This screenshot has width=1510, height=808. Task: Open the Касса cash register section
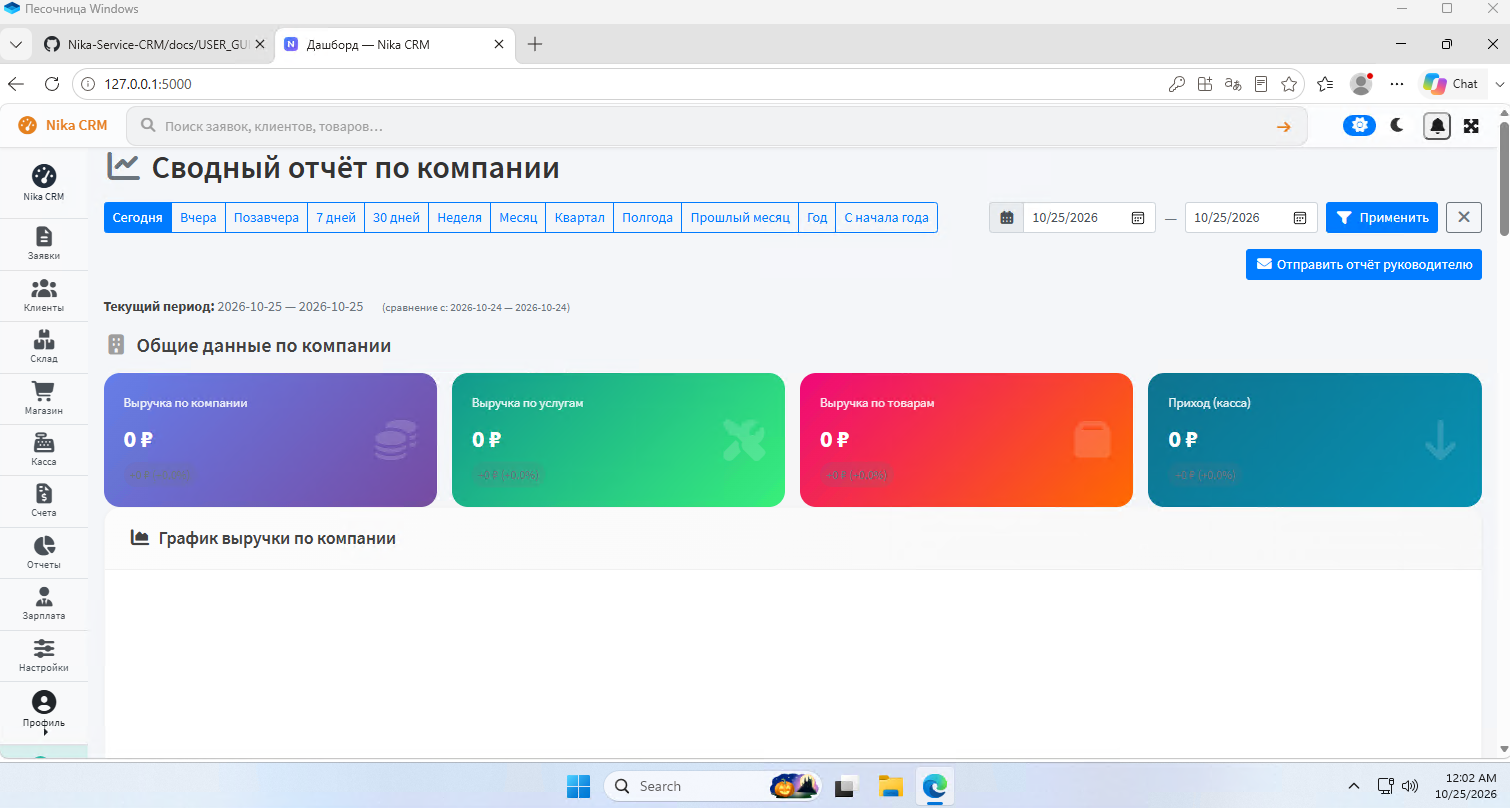pos(44,450)
